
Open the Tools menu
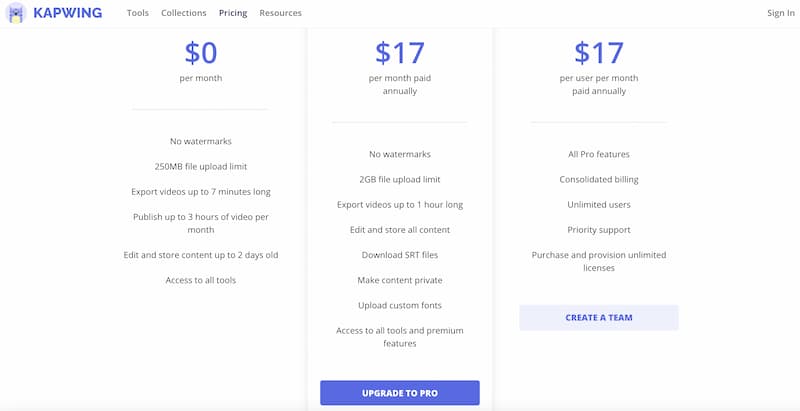coord(138,13)
